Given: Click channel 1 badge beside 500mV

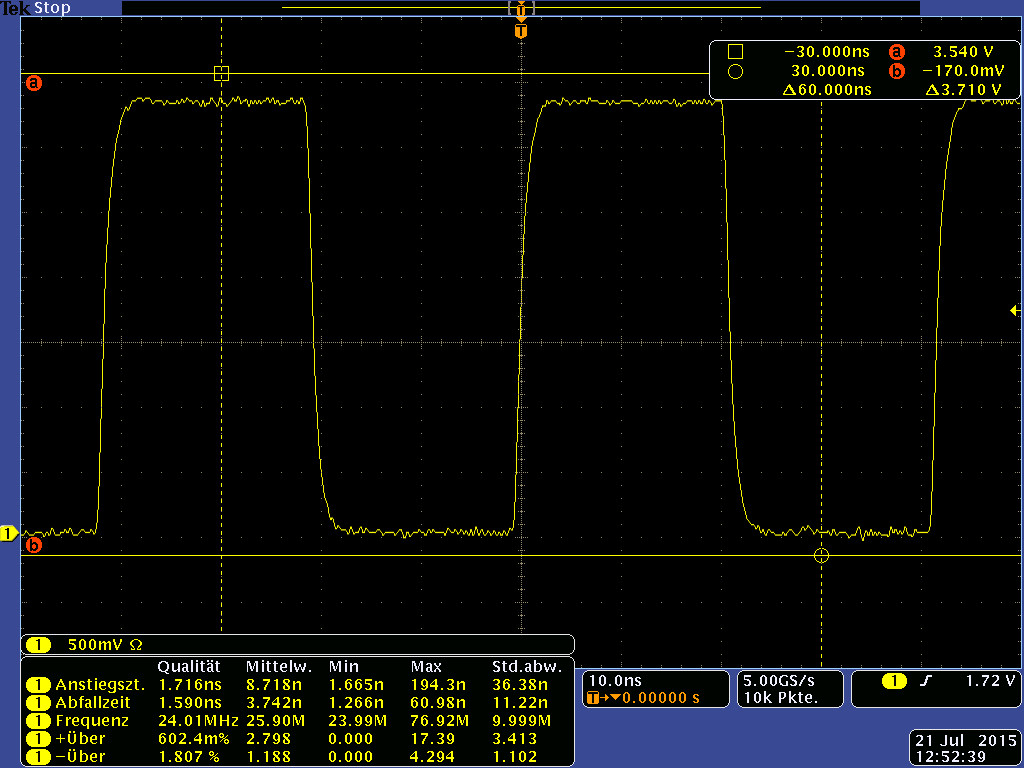Looking at the screenshot, I should (39, 645).
